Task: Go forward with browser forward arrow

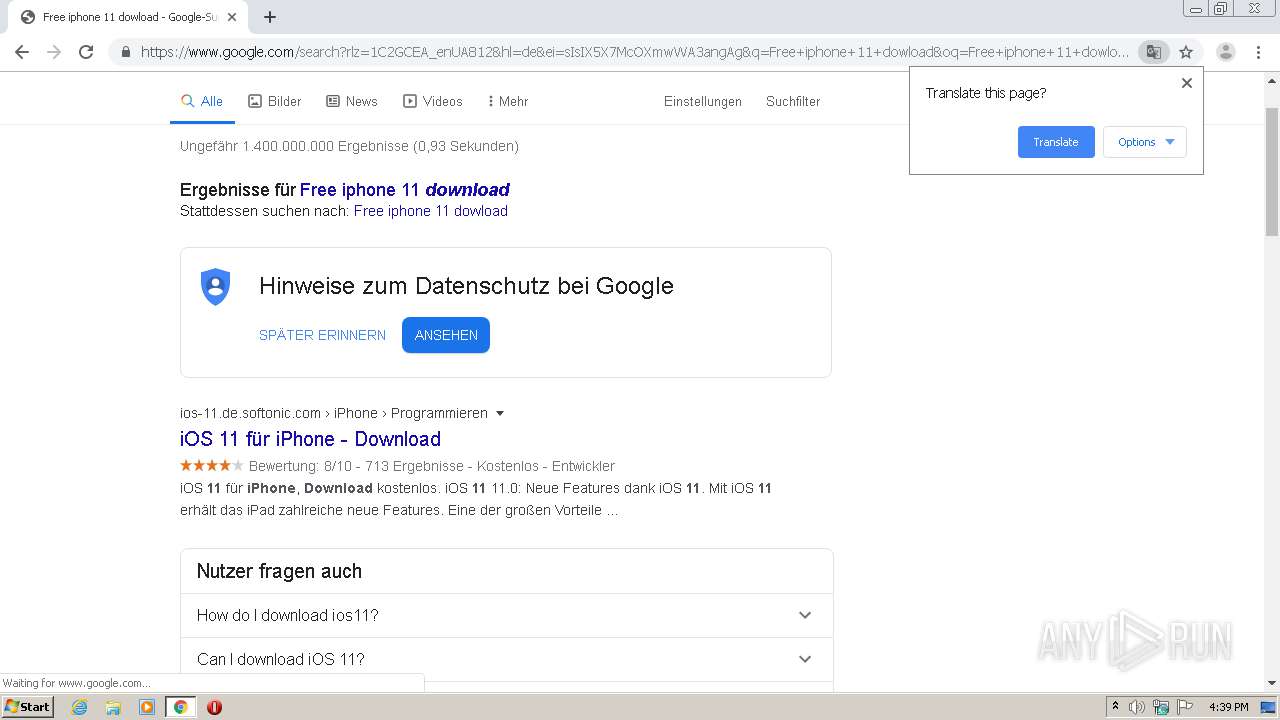Action: (54, 52)
